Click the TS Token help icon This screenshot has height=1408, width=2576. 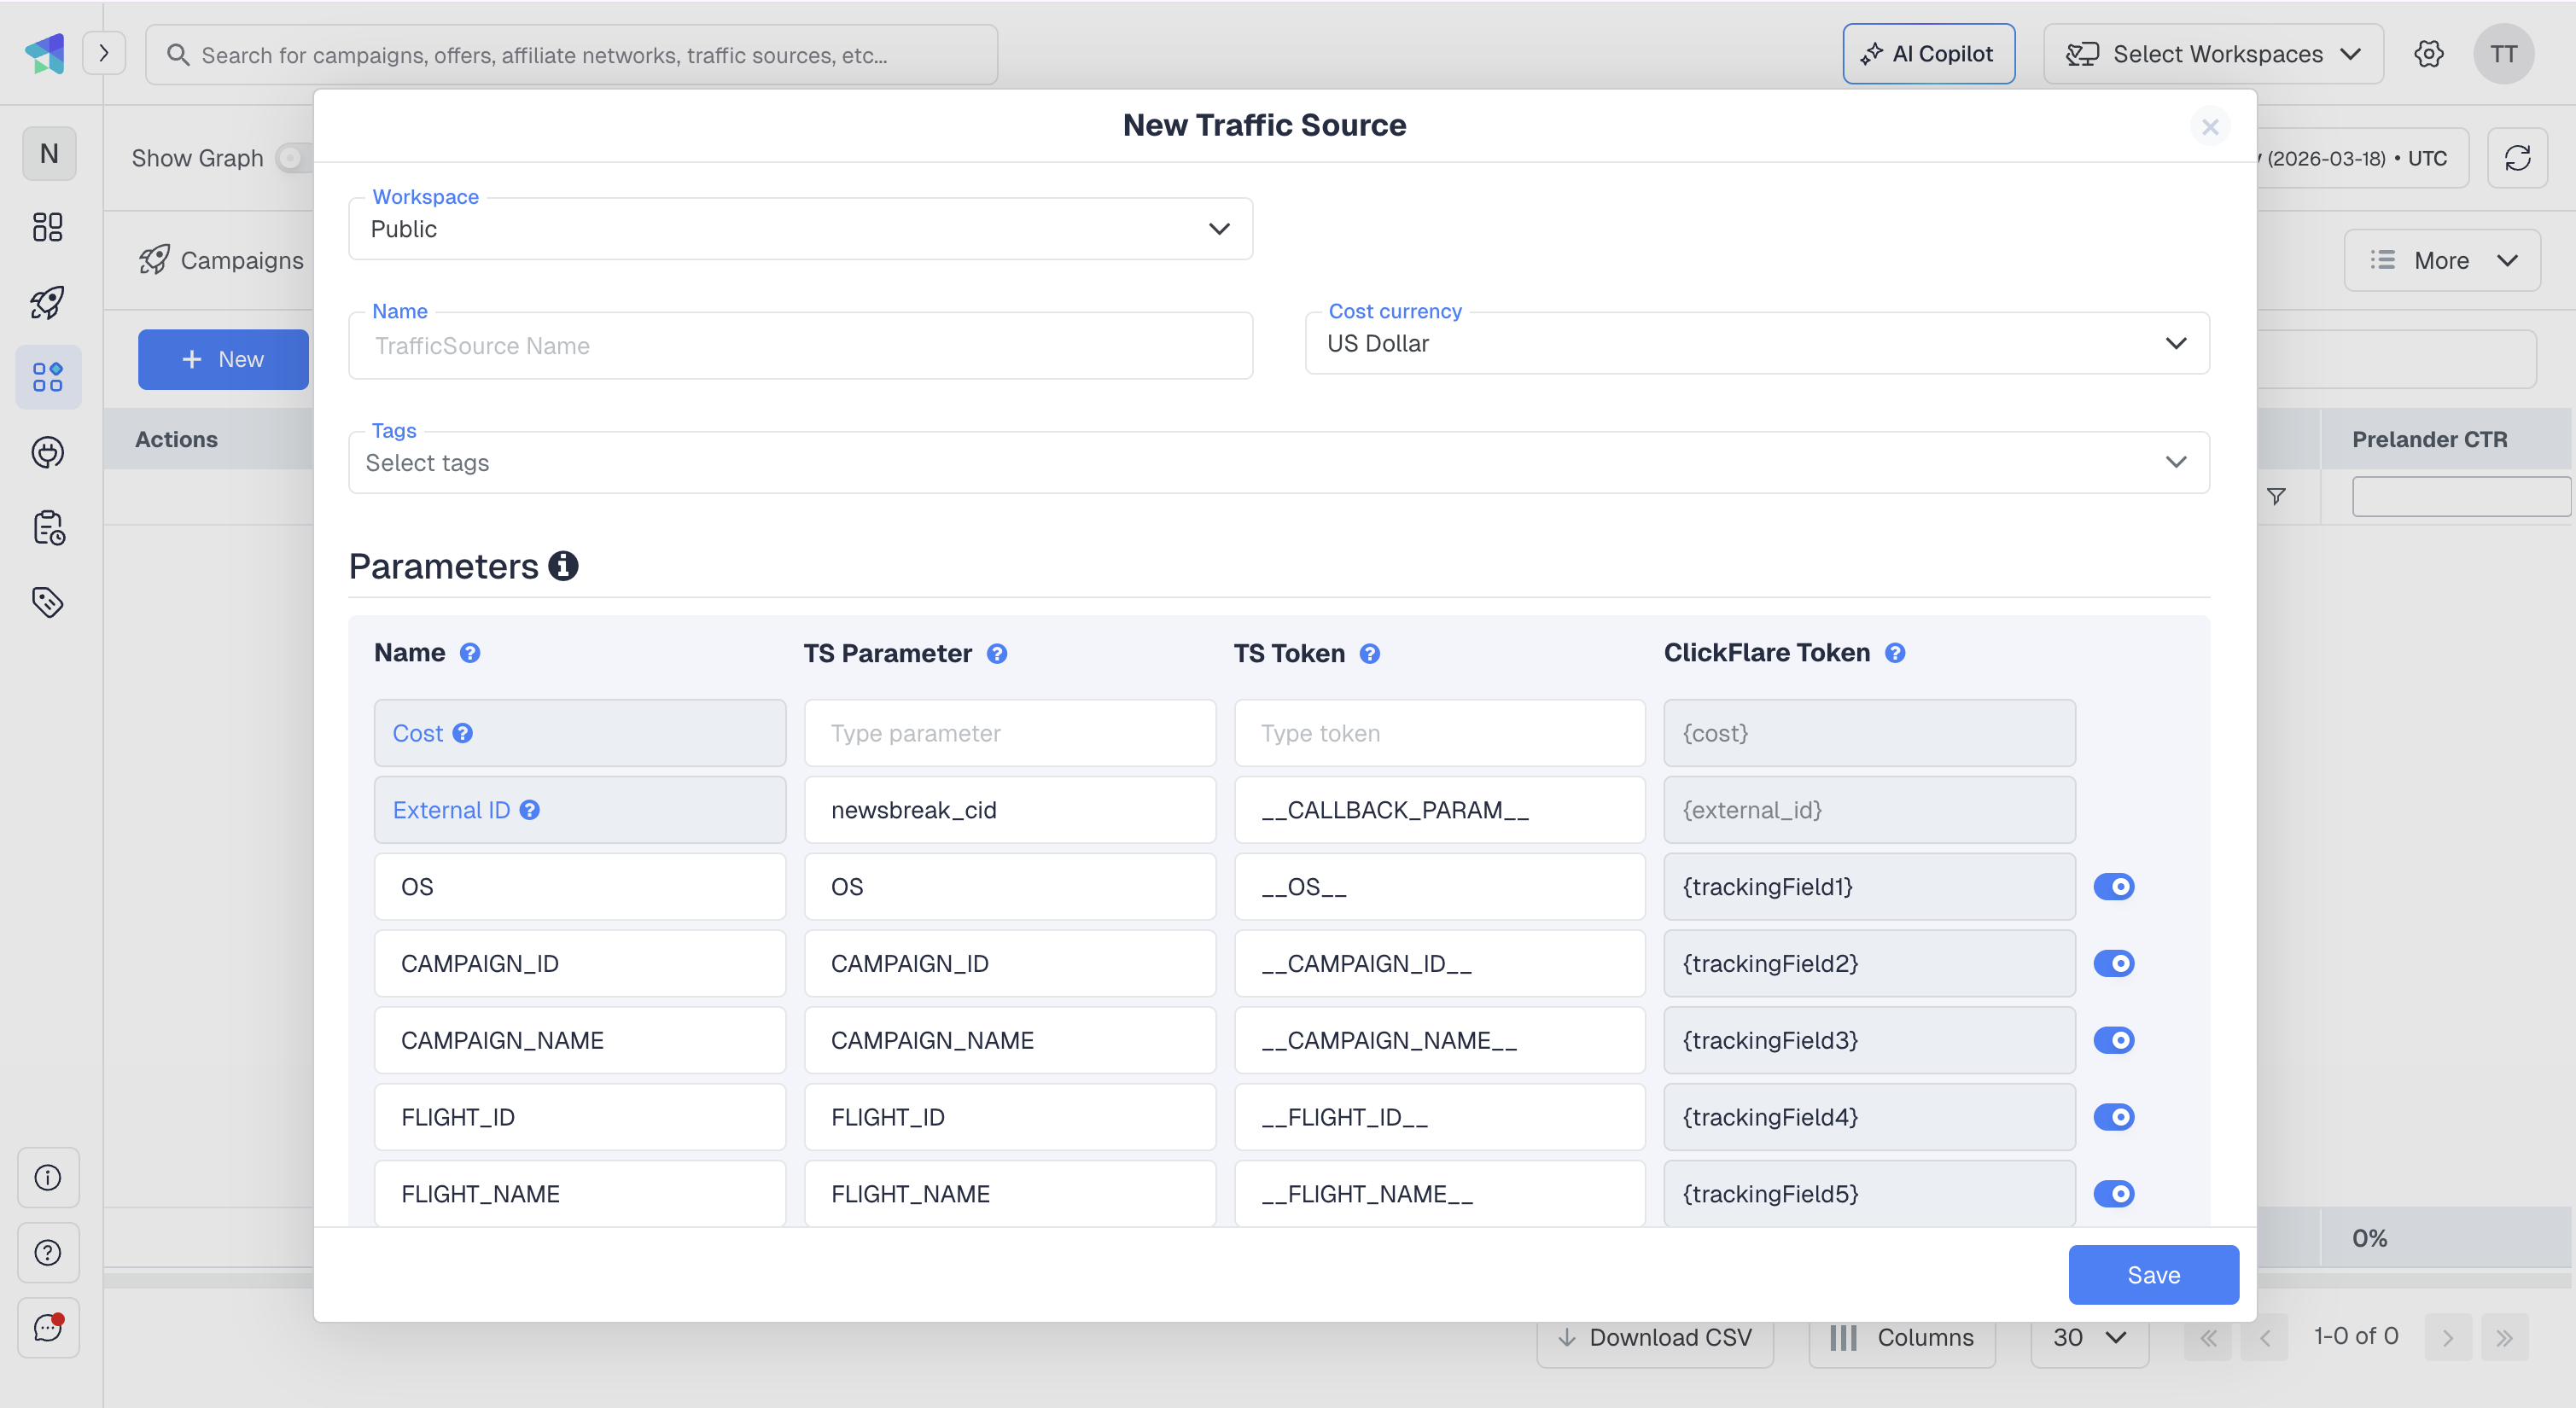1370,653
